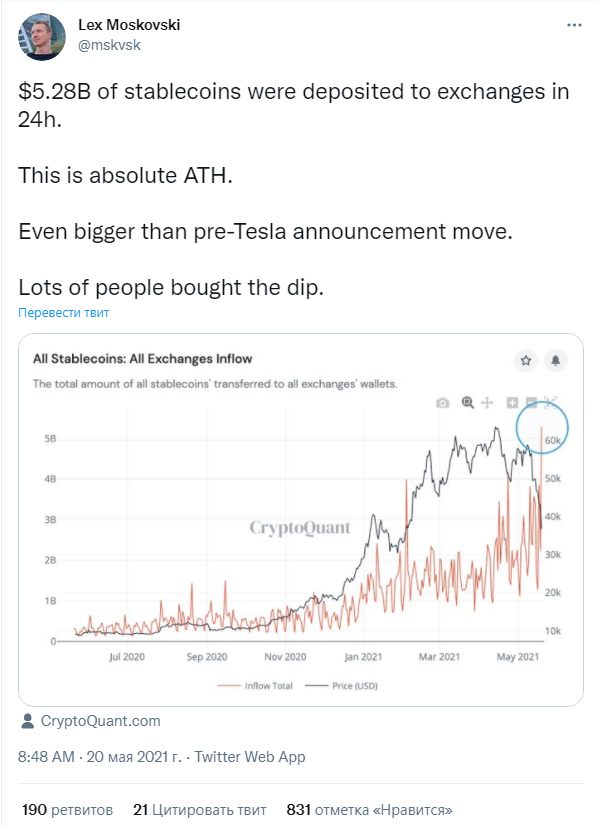Open the @mskvsk handle link

click(x=109, y=45)
